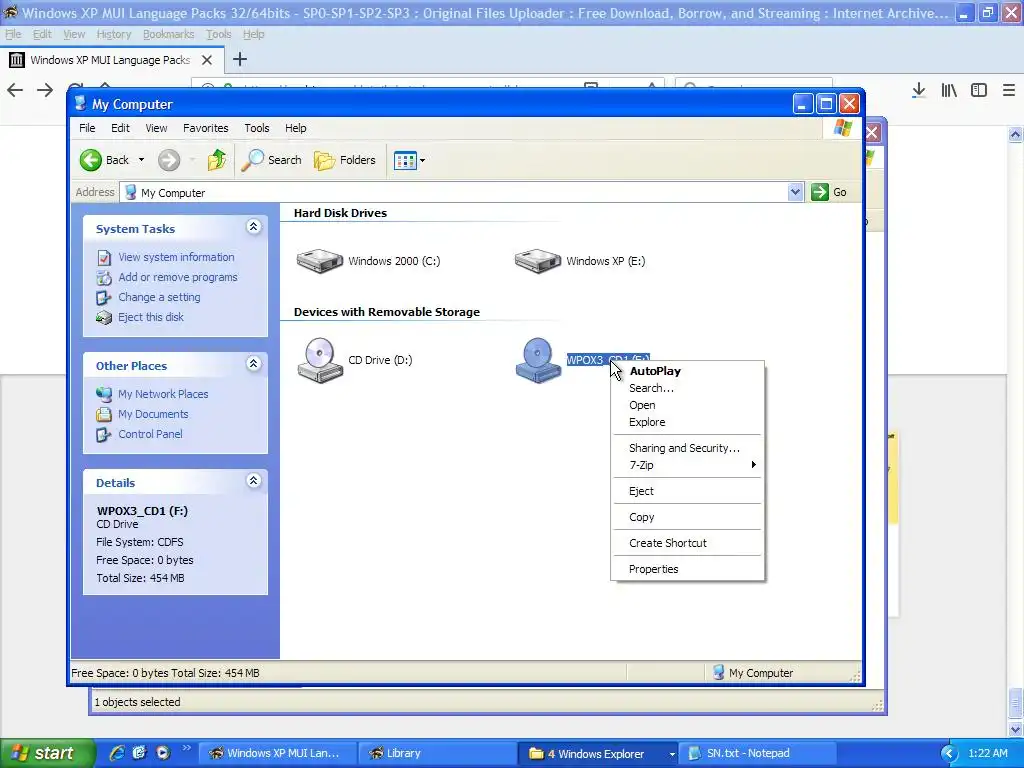Open the Tools menu in My Computer
The image size is (1024, 768).
click(x=257, y=128)
